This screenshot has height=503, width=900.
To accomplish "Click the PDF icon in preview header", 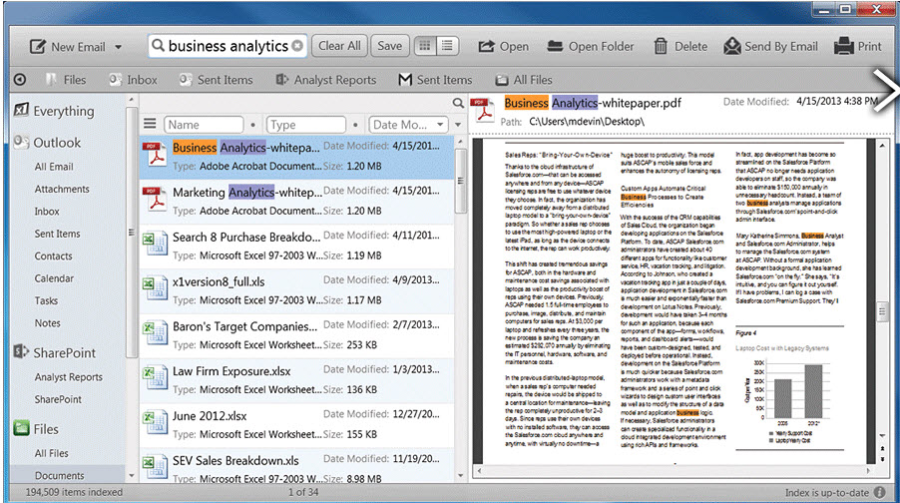I will (x=483, y=110).
